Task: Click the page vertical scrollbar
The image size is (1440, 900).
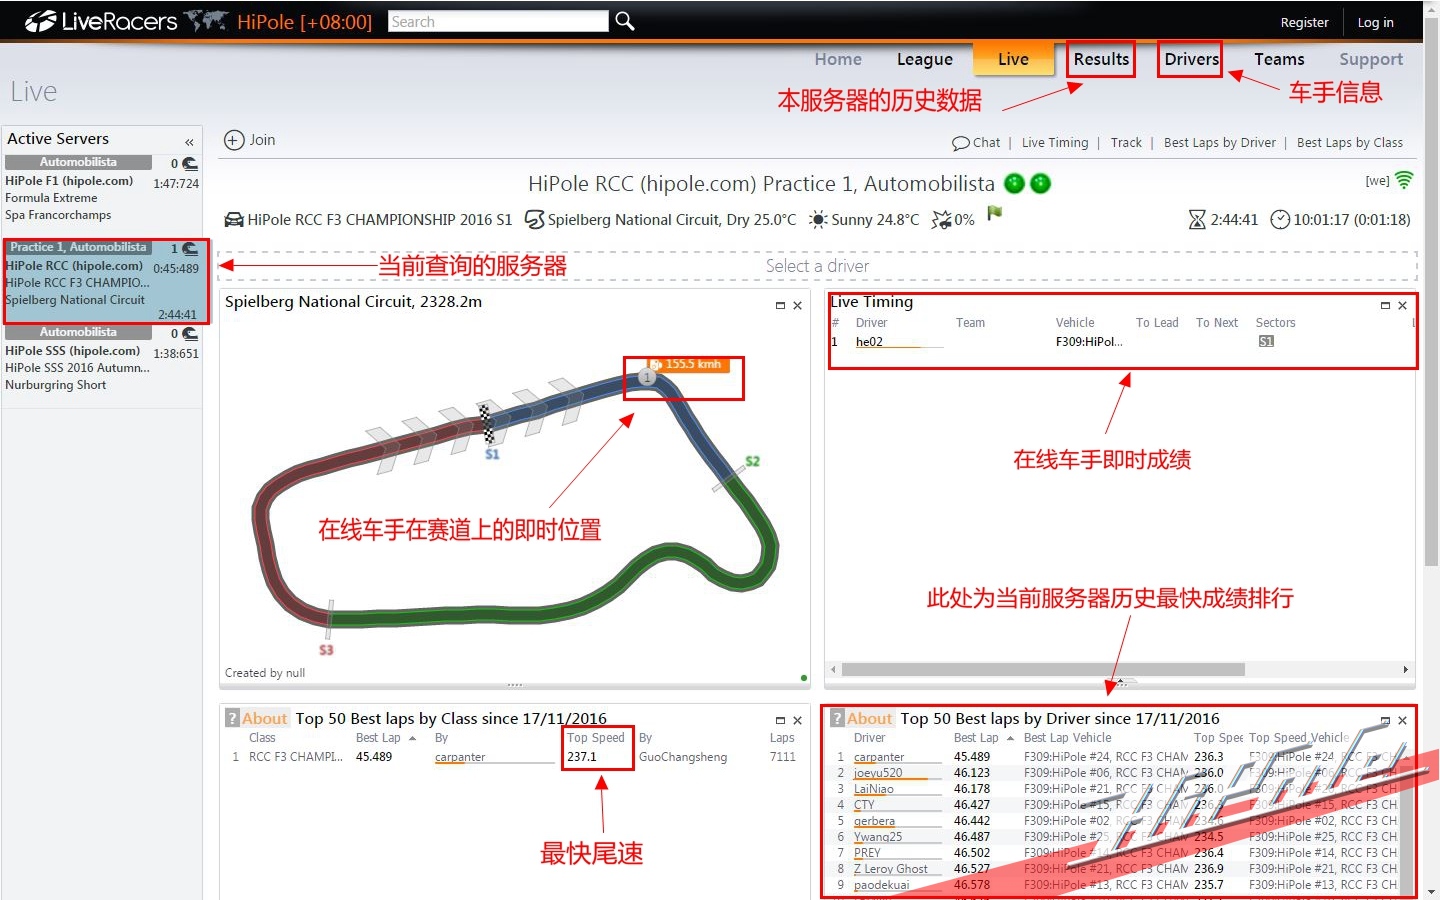Action: point(1431,290)
